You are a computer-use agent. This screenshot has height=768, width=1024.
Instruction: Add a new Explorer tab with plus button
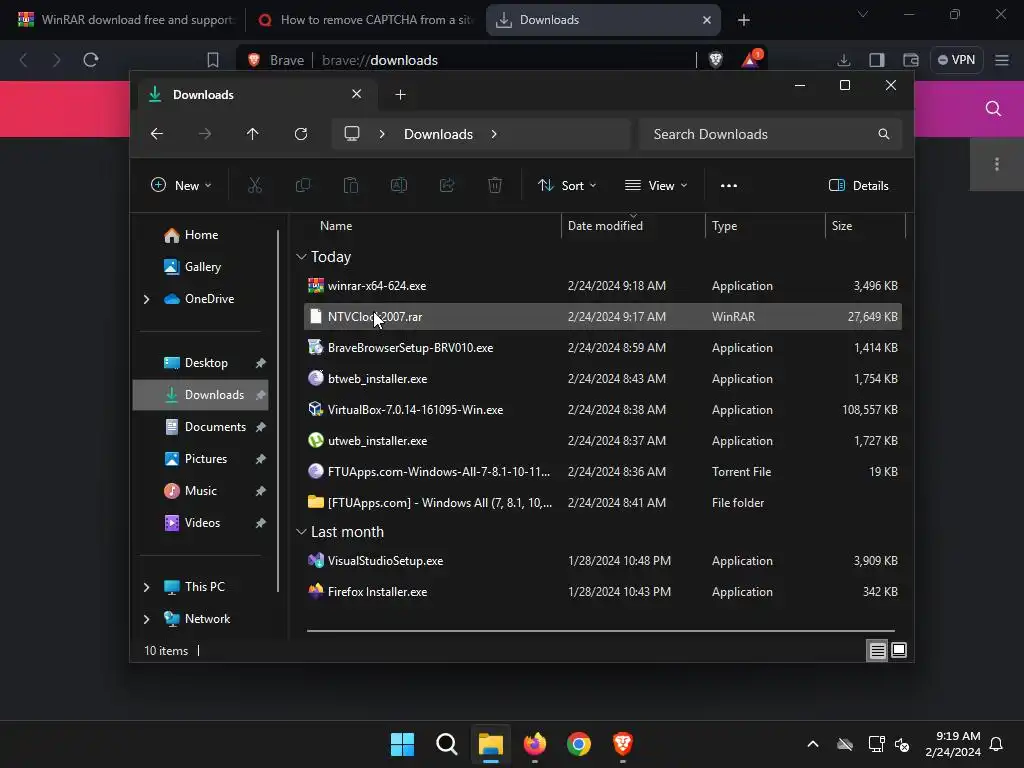[400, 95]
